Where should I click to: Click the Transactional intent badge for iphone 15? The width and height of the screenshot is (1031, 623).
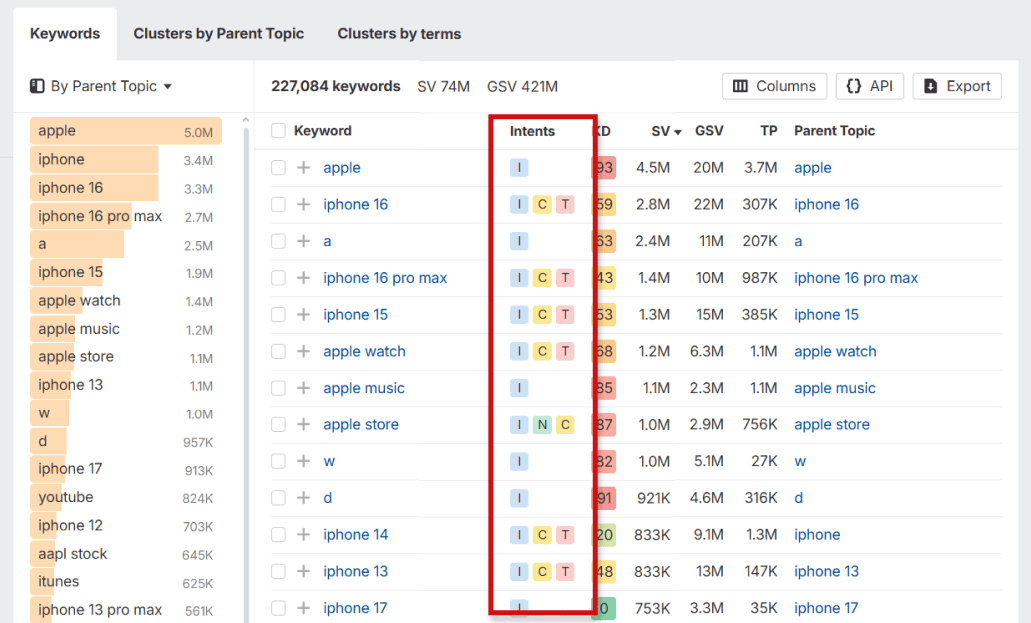click(x=565, y=314)
